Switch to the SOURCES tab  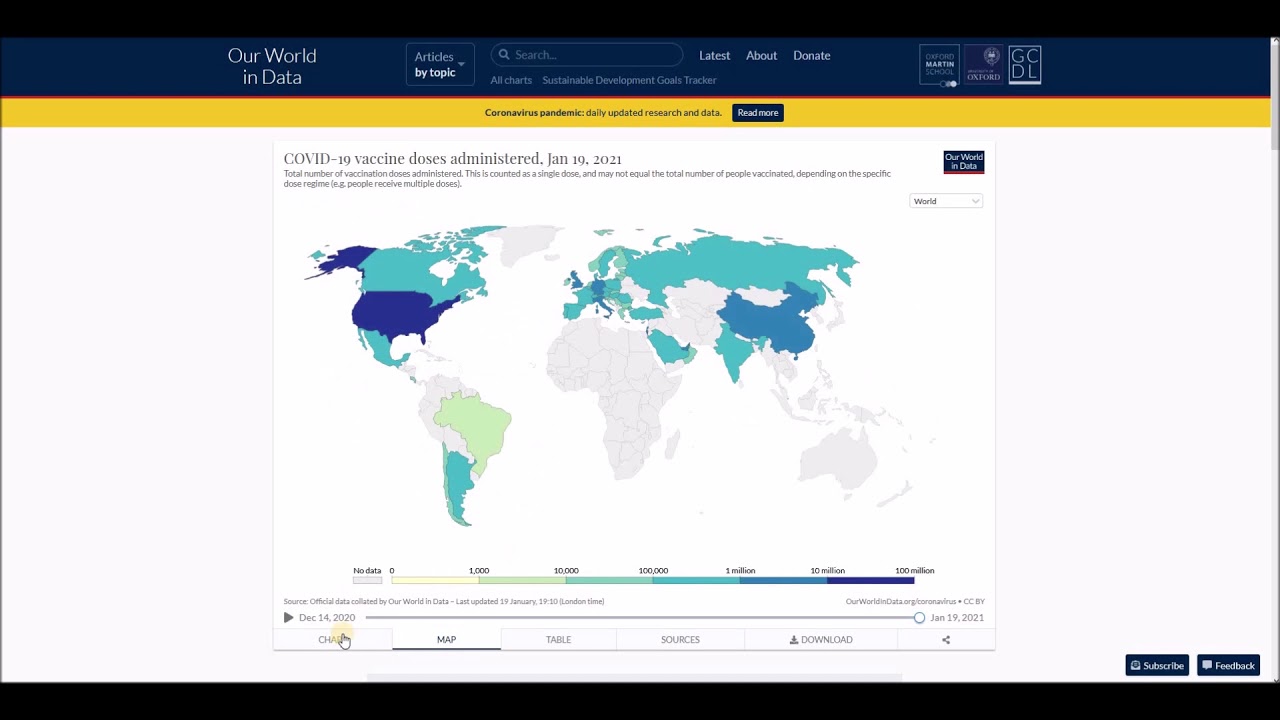680,640
